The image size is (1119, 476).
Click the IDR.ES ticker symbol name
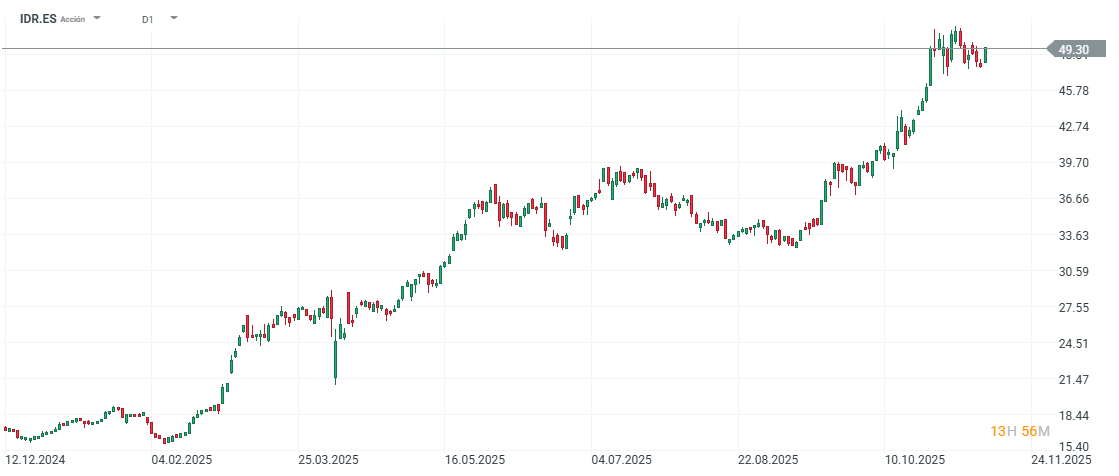(x=37, y=19)
